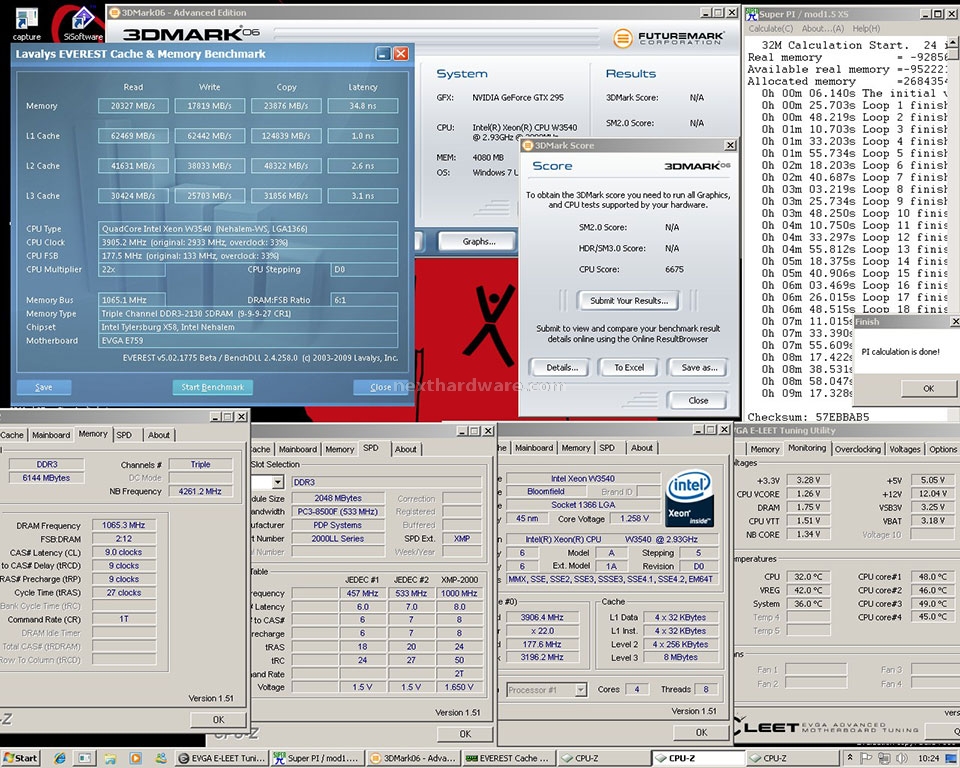The height and width of the screenshot is (768, 960).
Task: Open the Messenger quick launch icon
Action: 160,758
